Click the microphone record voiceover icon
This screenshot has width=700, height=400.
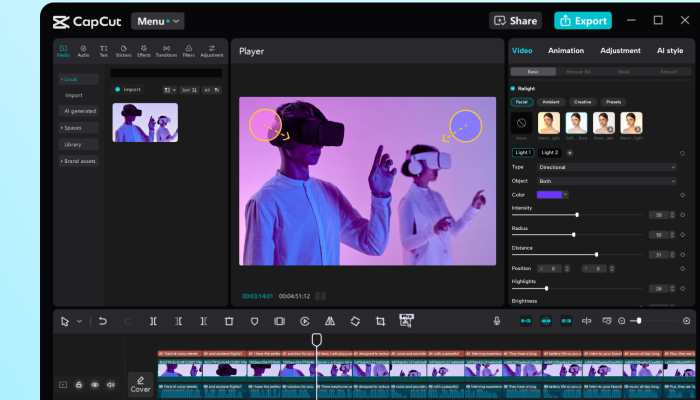pos(496,321)
